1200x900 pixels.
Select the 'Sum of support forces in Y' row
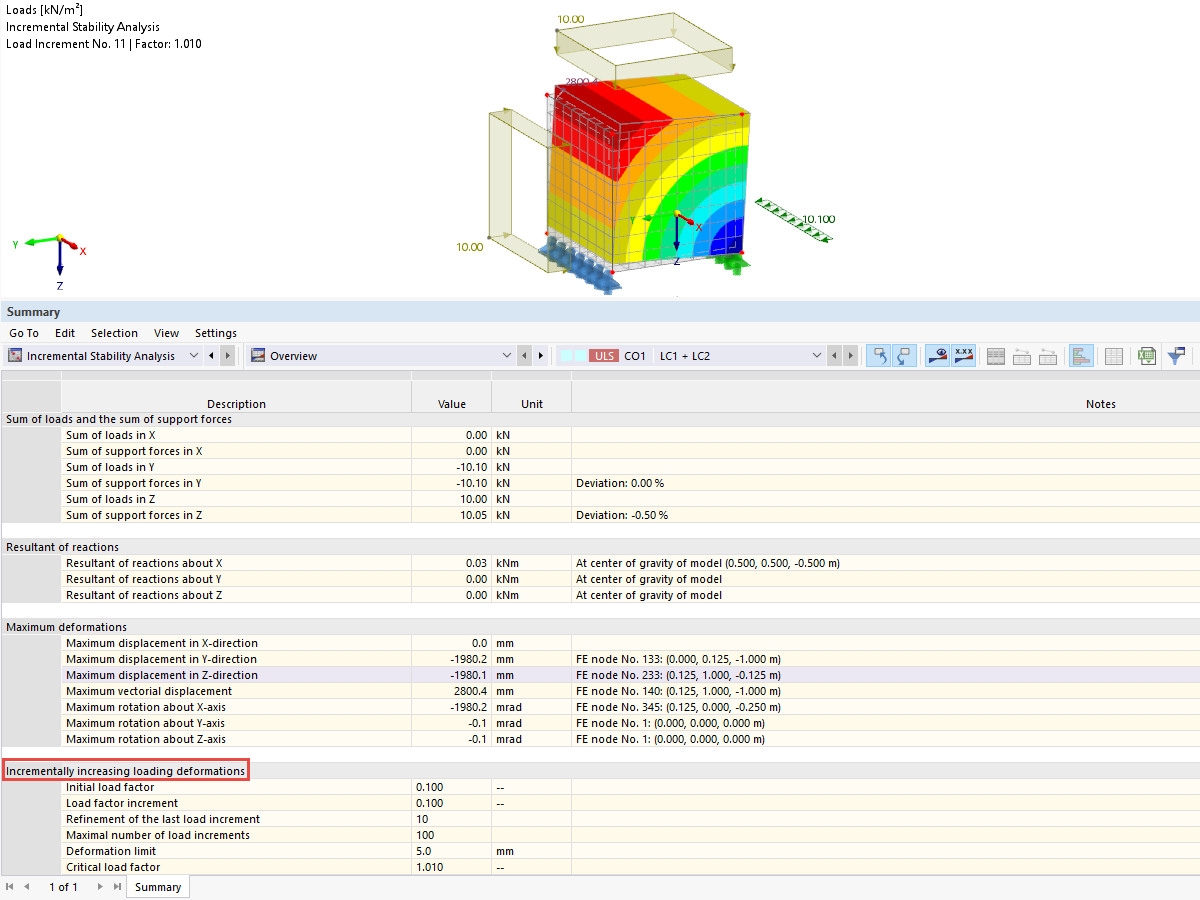point(600,483)
